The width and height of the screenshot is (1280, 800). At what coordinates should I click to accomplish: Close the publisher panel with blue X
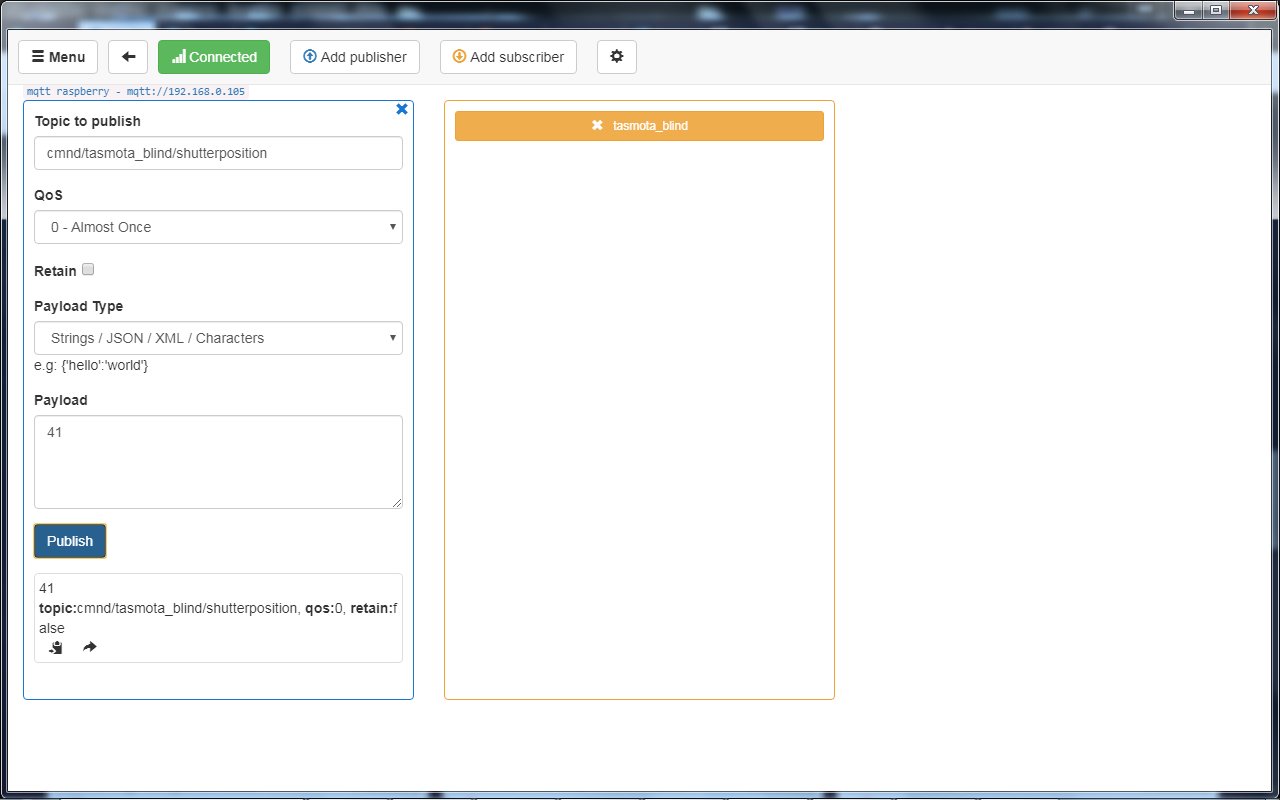click(402, 109)
